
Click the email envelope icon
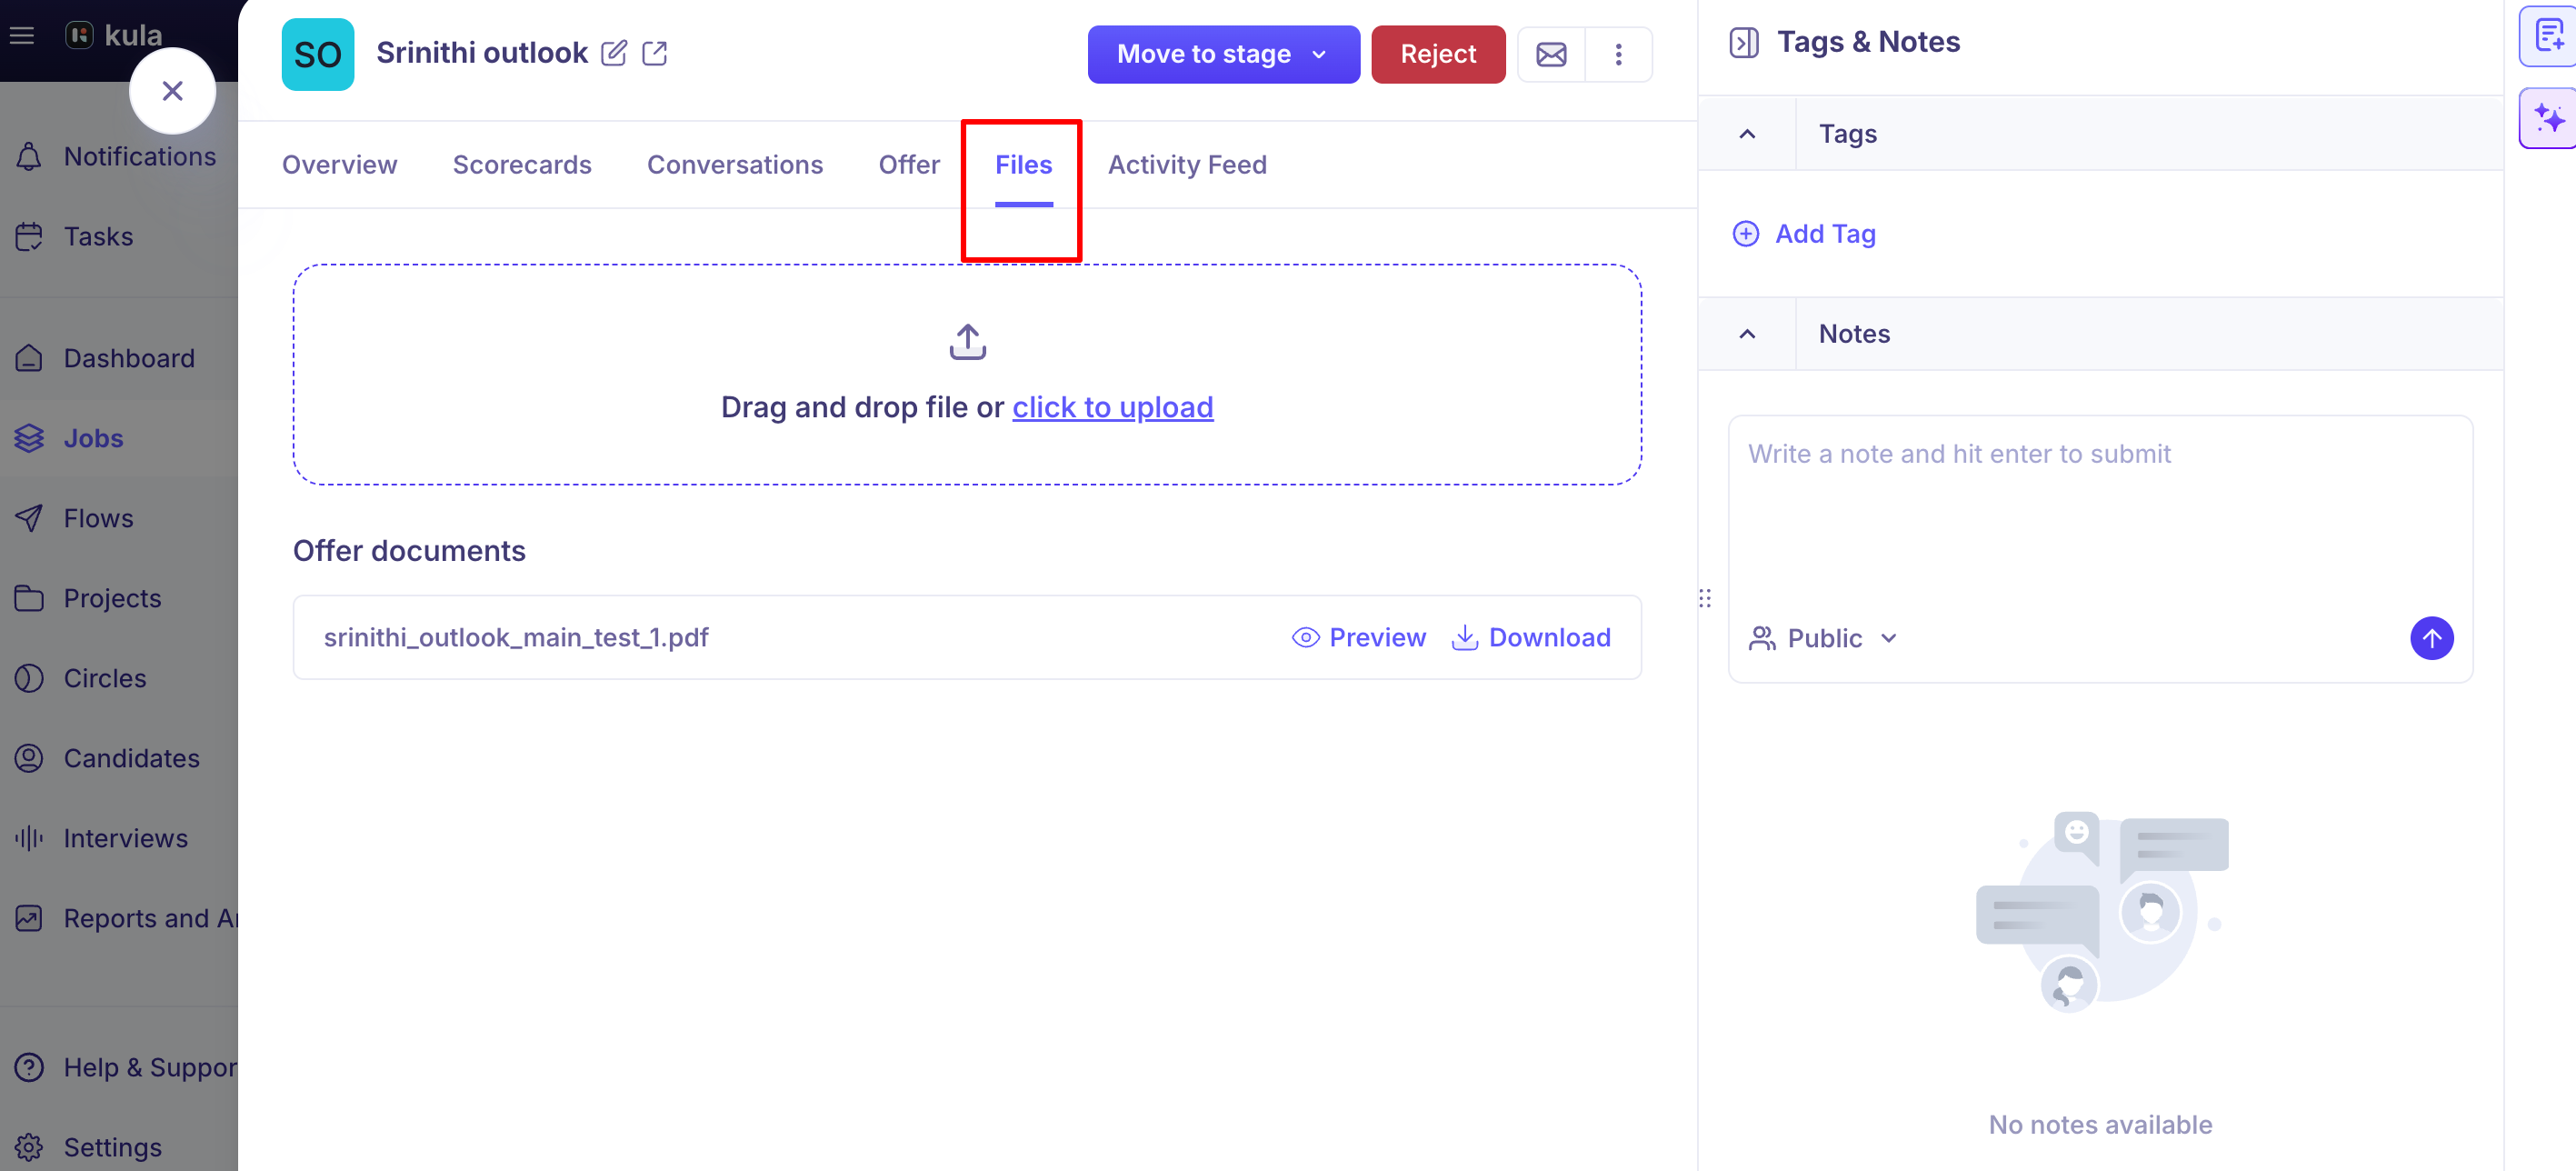[1551, 54]
